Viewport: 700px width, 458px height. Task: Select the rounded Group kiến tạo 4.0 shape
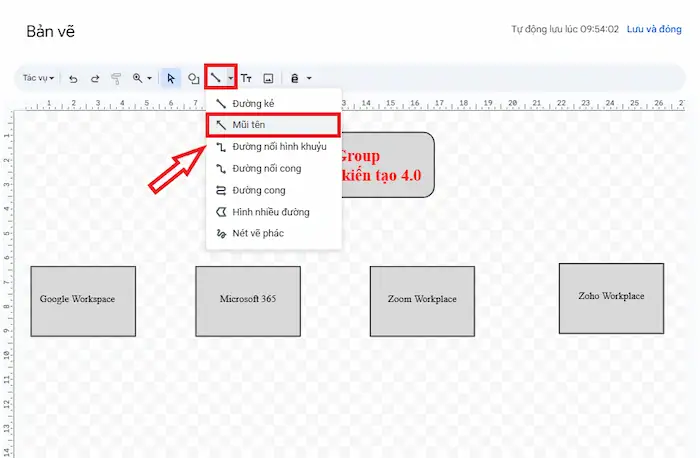388,165
